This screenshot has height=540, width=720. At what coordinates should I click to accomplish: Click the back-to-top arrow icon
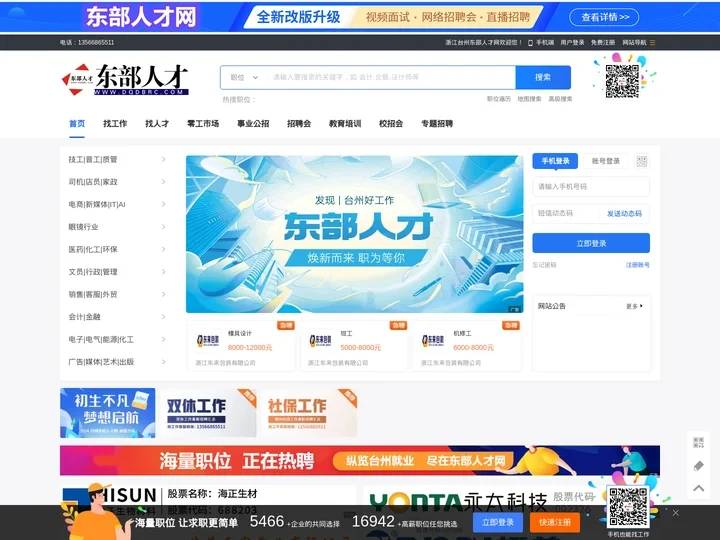698,488
